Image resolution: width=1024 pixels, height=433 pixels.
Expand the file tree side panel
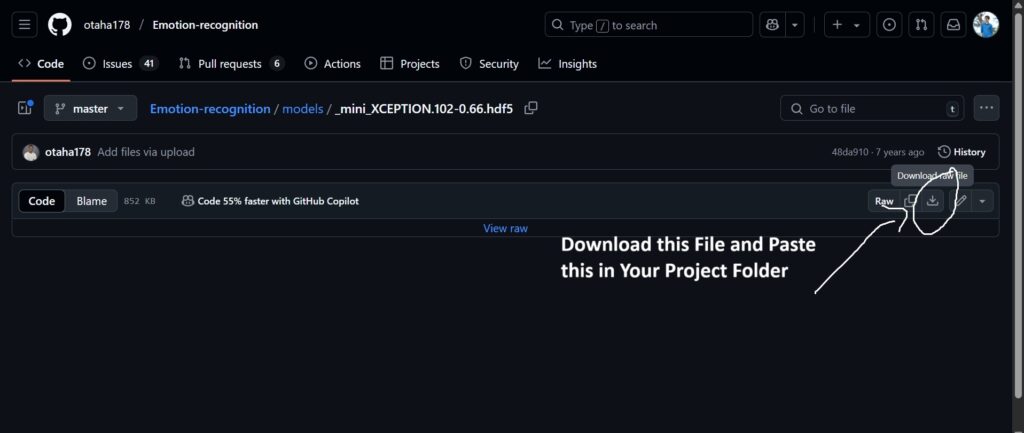(x=25, y=108)
